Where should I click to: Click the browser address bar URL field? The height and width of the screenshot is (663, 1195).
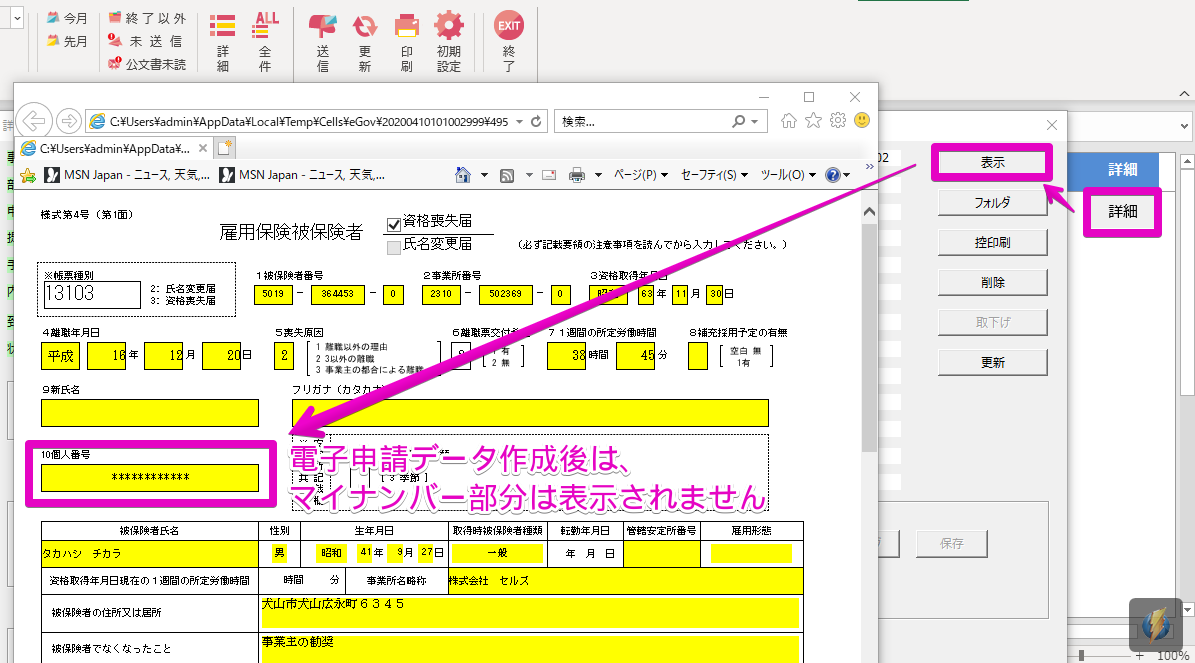point(309,121)
